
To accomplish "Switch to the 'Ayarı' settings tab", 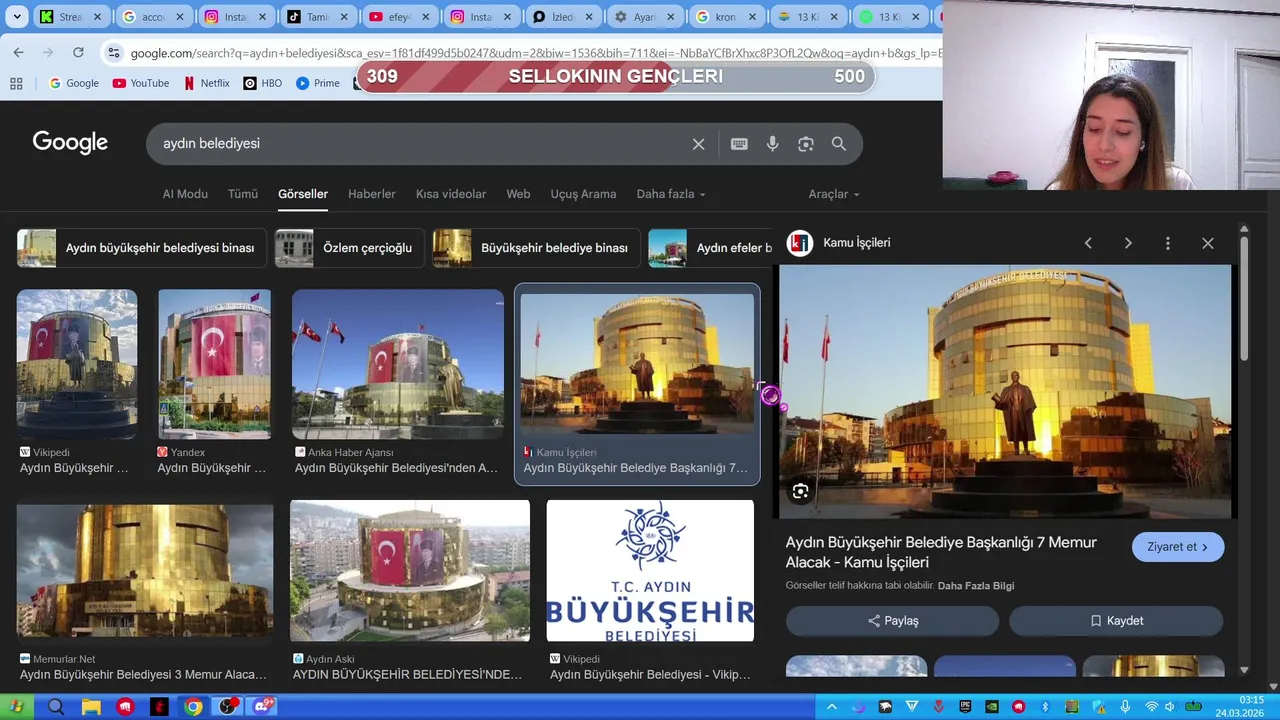I will point(644,17).
